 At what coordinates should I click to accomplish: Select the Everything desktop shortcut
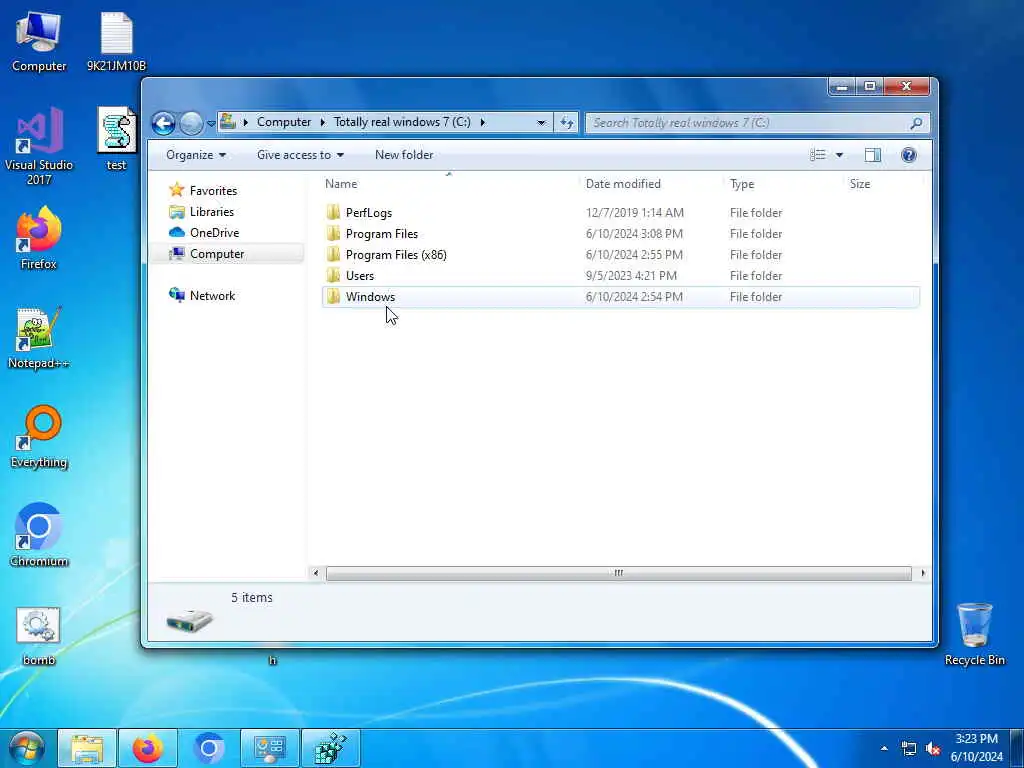tap(39, 436)
